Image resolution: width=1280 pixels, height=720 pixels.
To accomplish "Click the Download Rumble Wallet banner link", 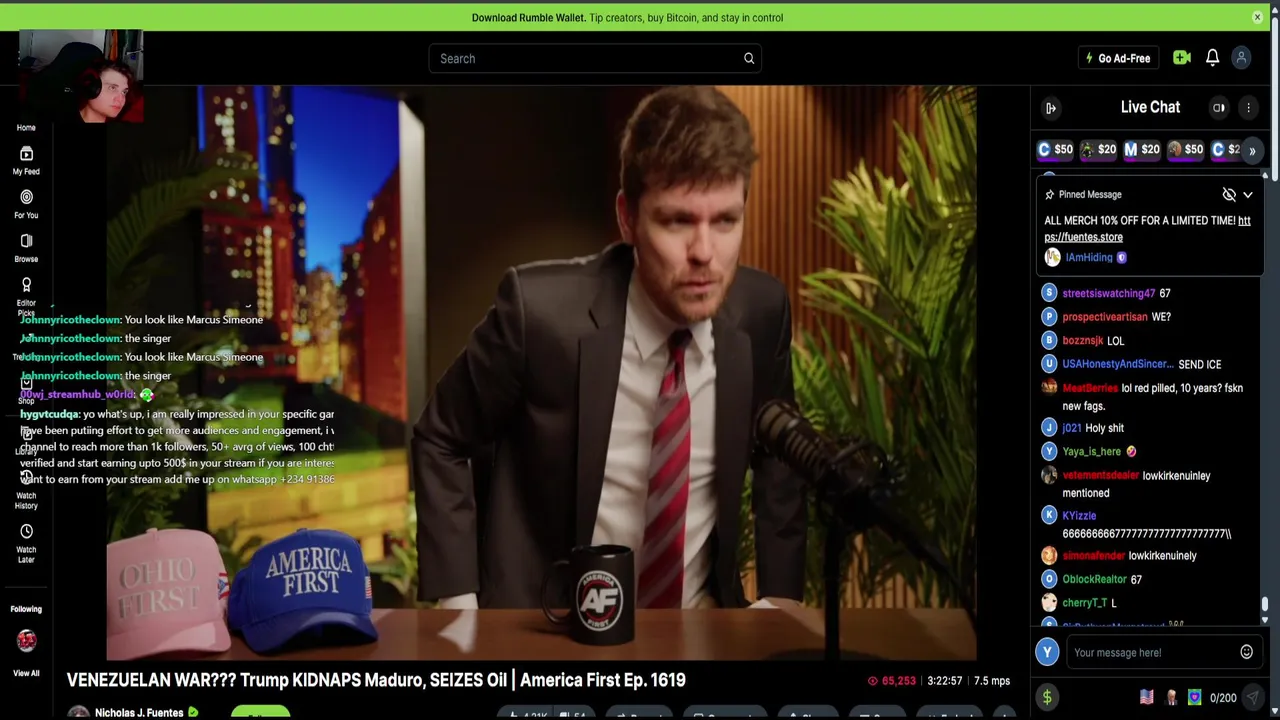I will (627, 18).
